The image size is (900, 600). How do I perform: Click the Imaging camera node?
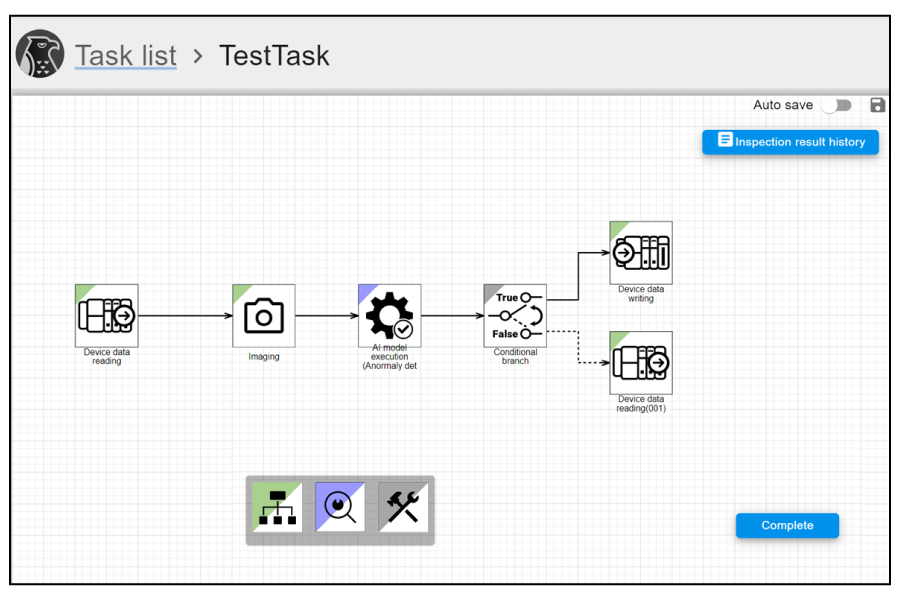tap(264, 315)
